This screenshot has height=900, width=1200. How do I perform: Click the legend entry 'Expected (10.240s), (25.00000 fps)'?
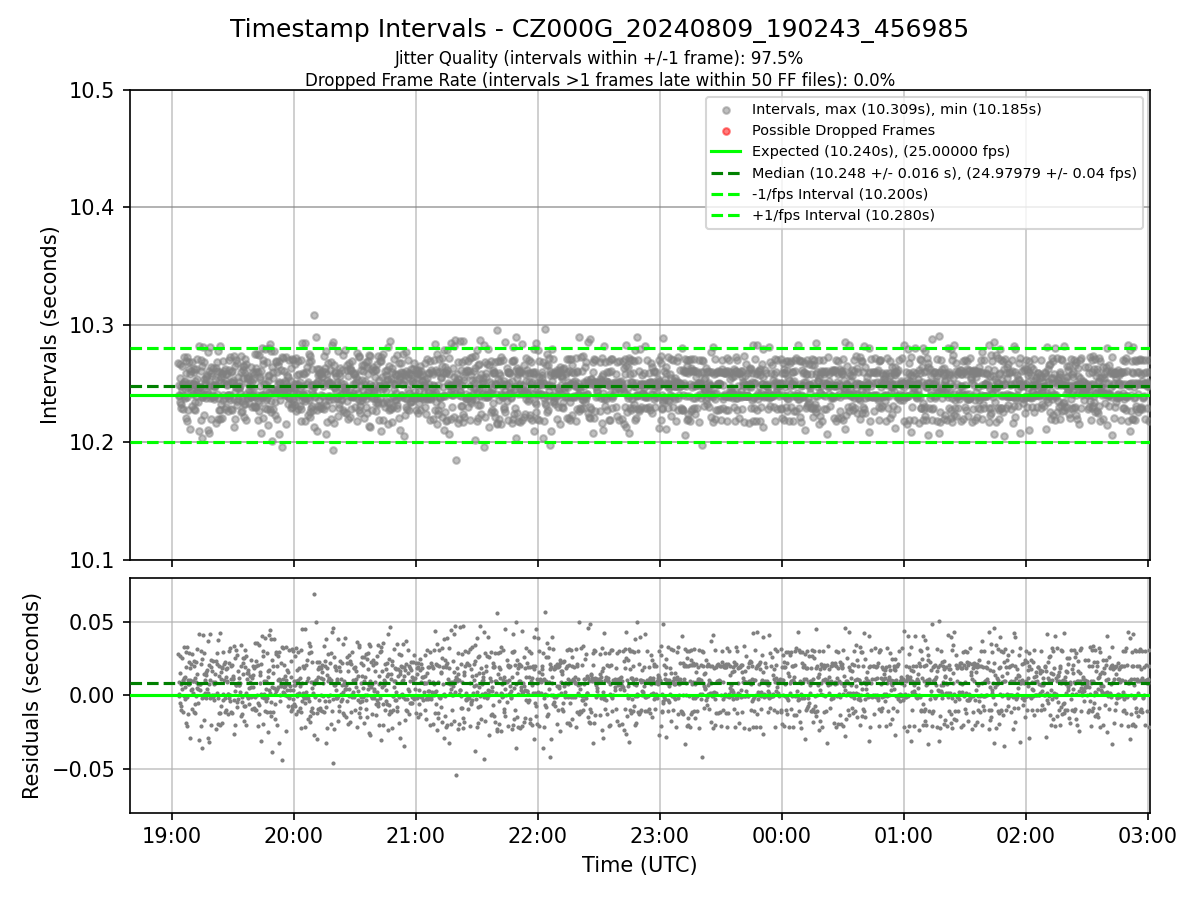[x=881, y=151]
